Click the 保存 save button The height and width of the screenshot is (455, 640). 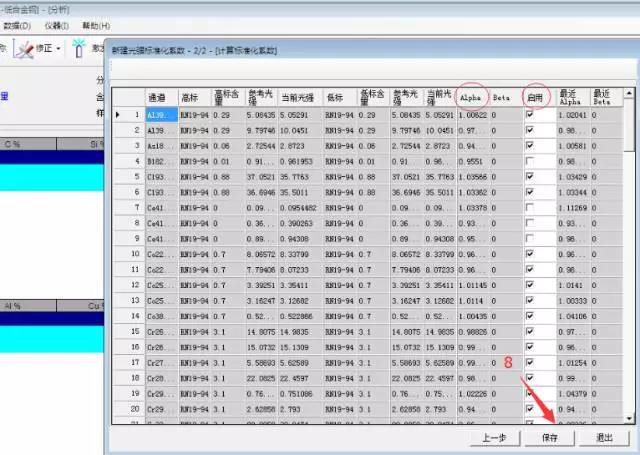(550, 437)
